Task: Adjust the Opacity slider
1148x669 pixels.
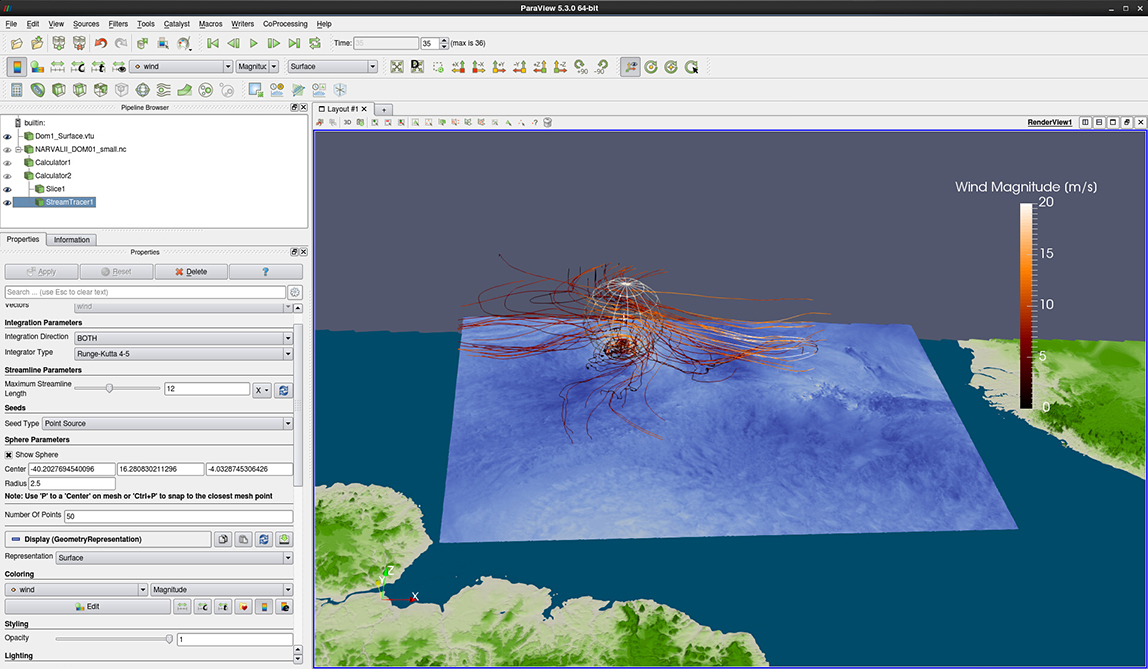Action: click(168, 639)
